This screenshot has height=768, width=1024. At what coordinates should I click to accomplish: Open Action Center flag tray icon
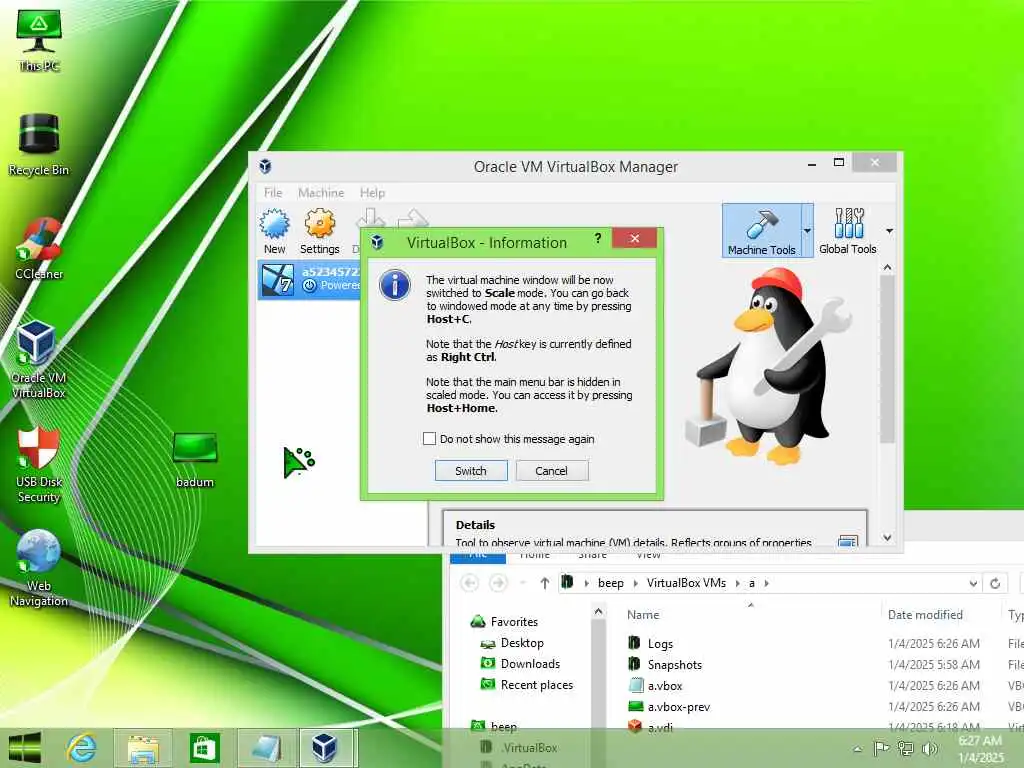(881, 748)
